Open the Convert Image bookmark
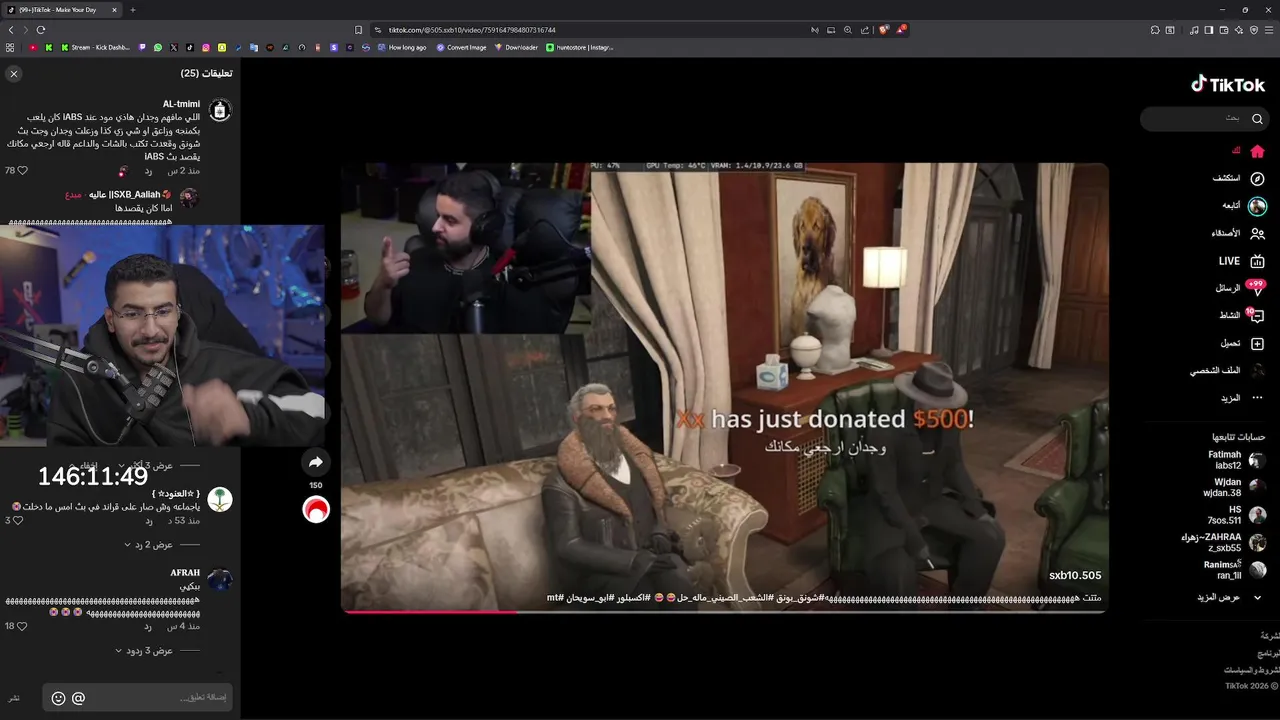 click(461, 47)
